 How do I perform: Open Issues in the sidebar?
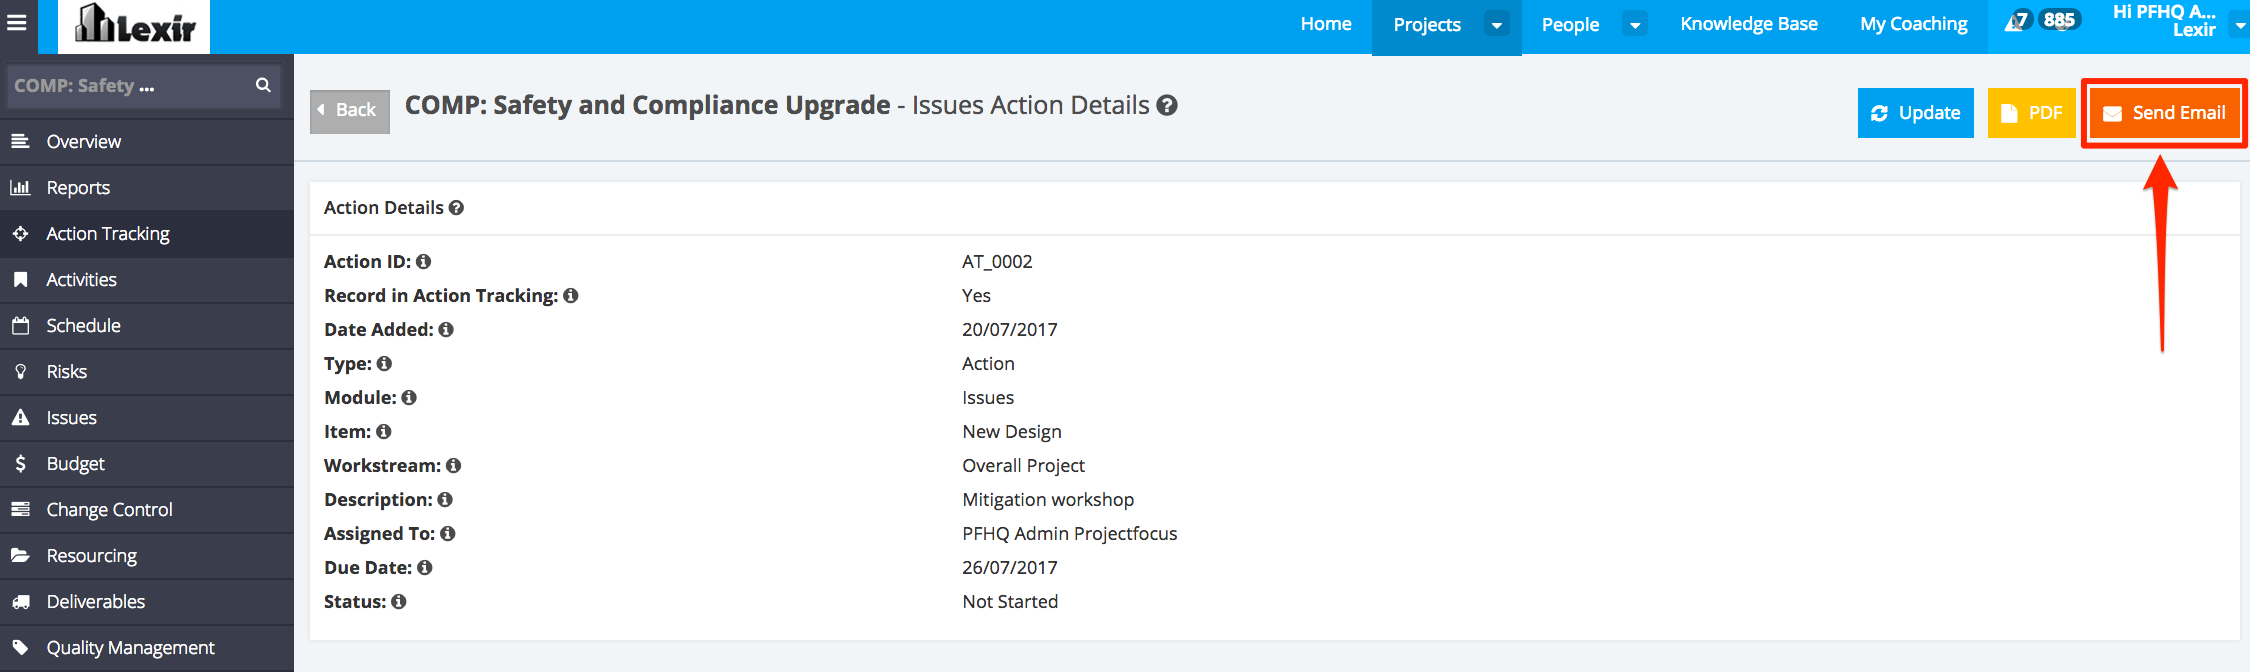[147, 418]
